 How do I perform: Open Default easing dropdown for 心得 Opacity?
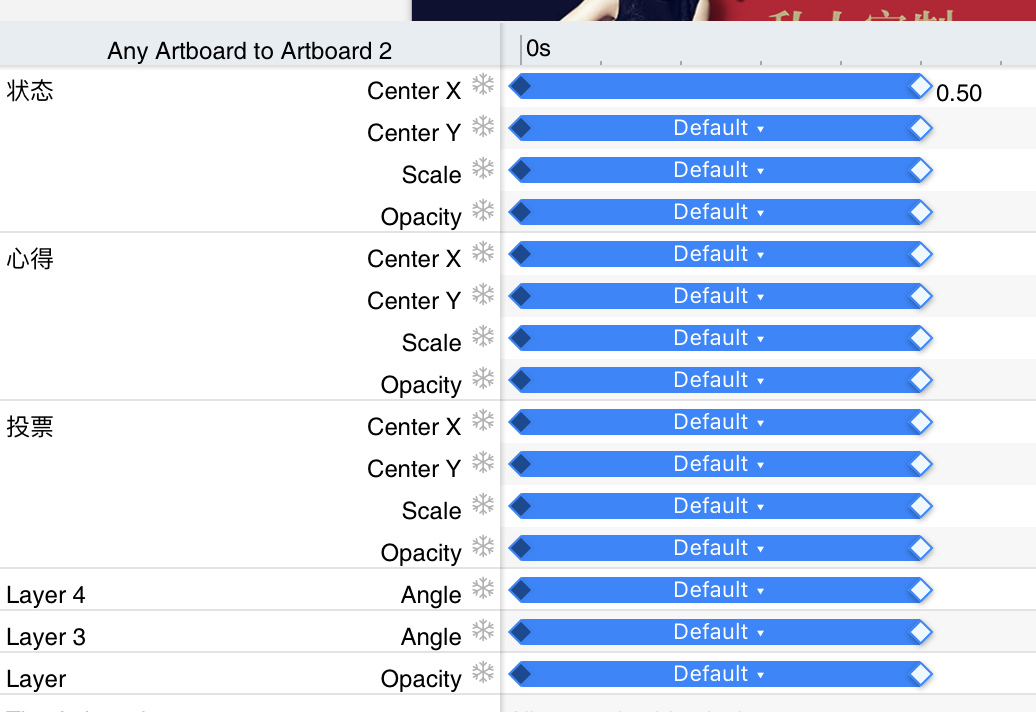coord(718,380)
